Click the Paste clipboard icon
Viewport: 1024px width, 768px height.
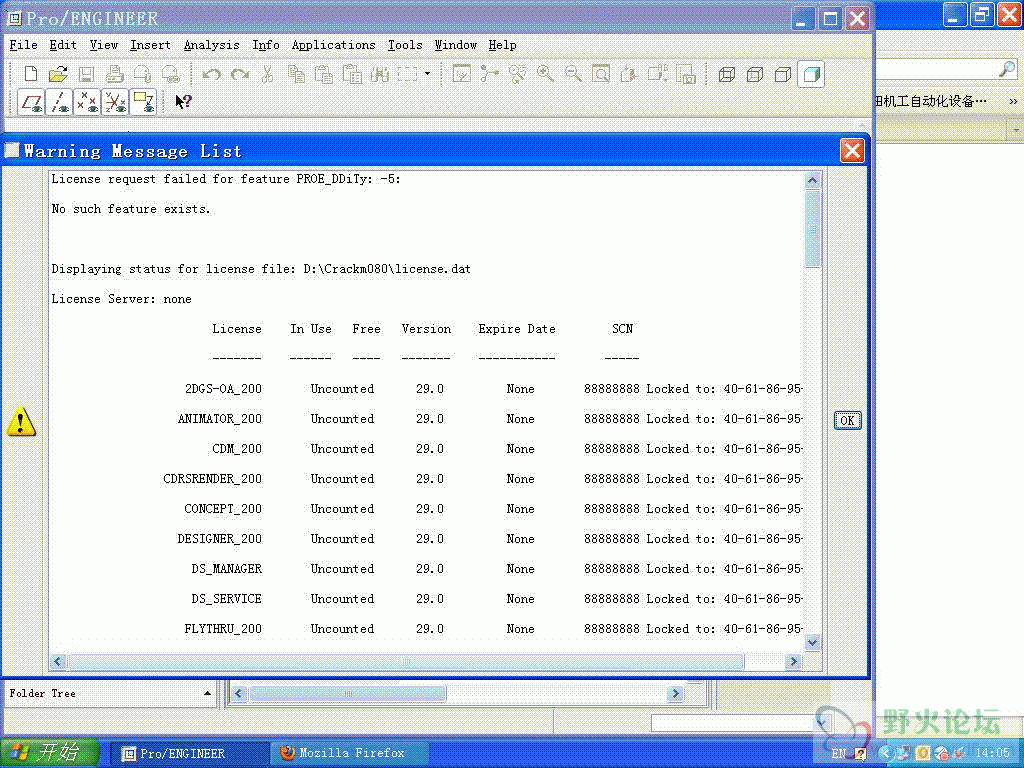click(324, 74)
